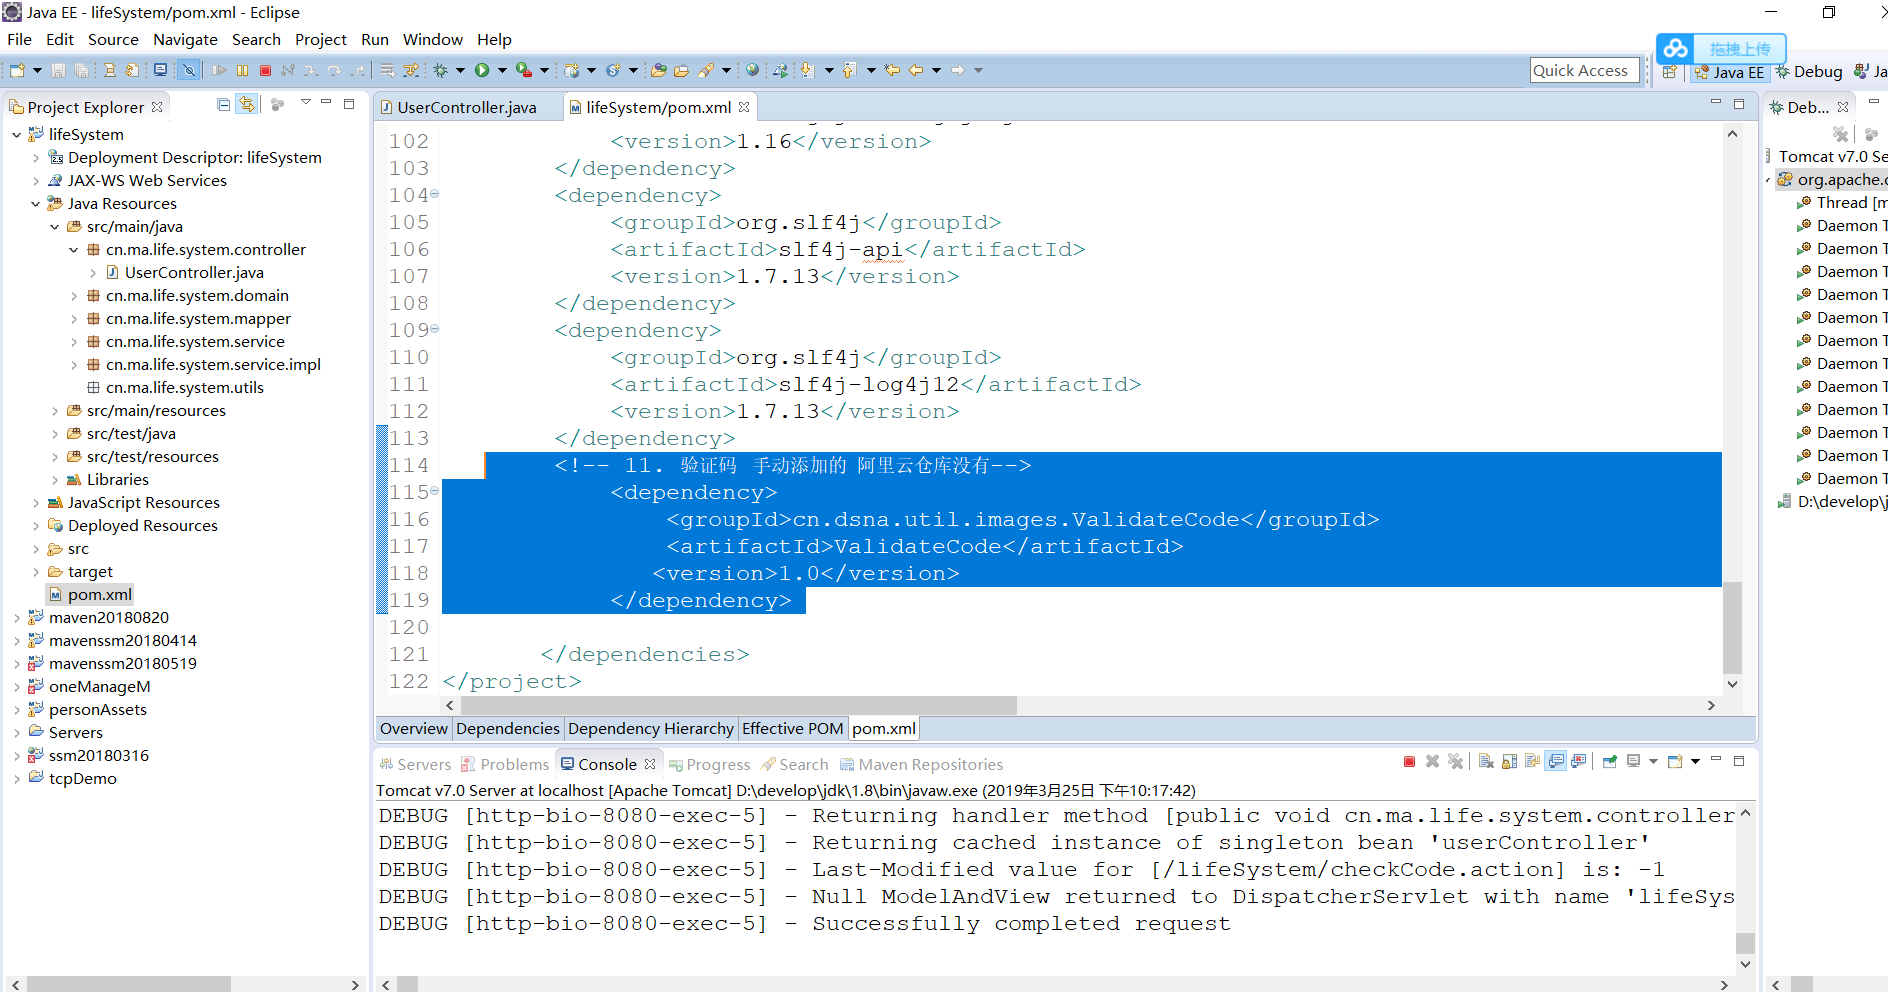Click the blue cloud upload widget
This screenshot has width=1888, height=992.
click(x=1721, y=48)
